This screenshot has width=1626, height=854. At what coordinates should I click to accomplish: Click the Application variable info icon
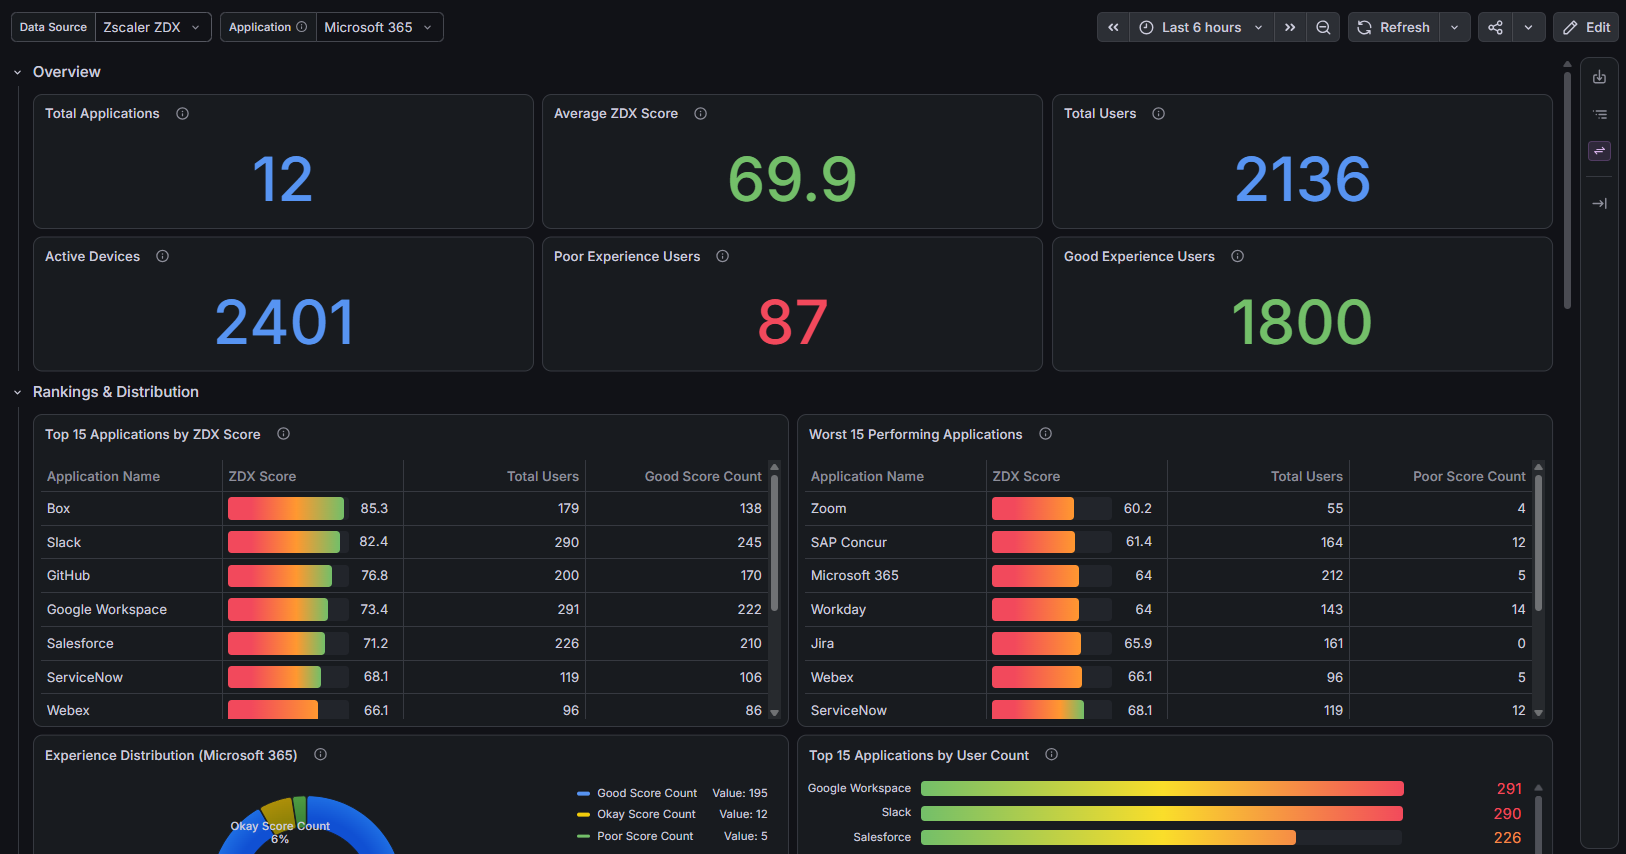302,27
